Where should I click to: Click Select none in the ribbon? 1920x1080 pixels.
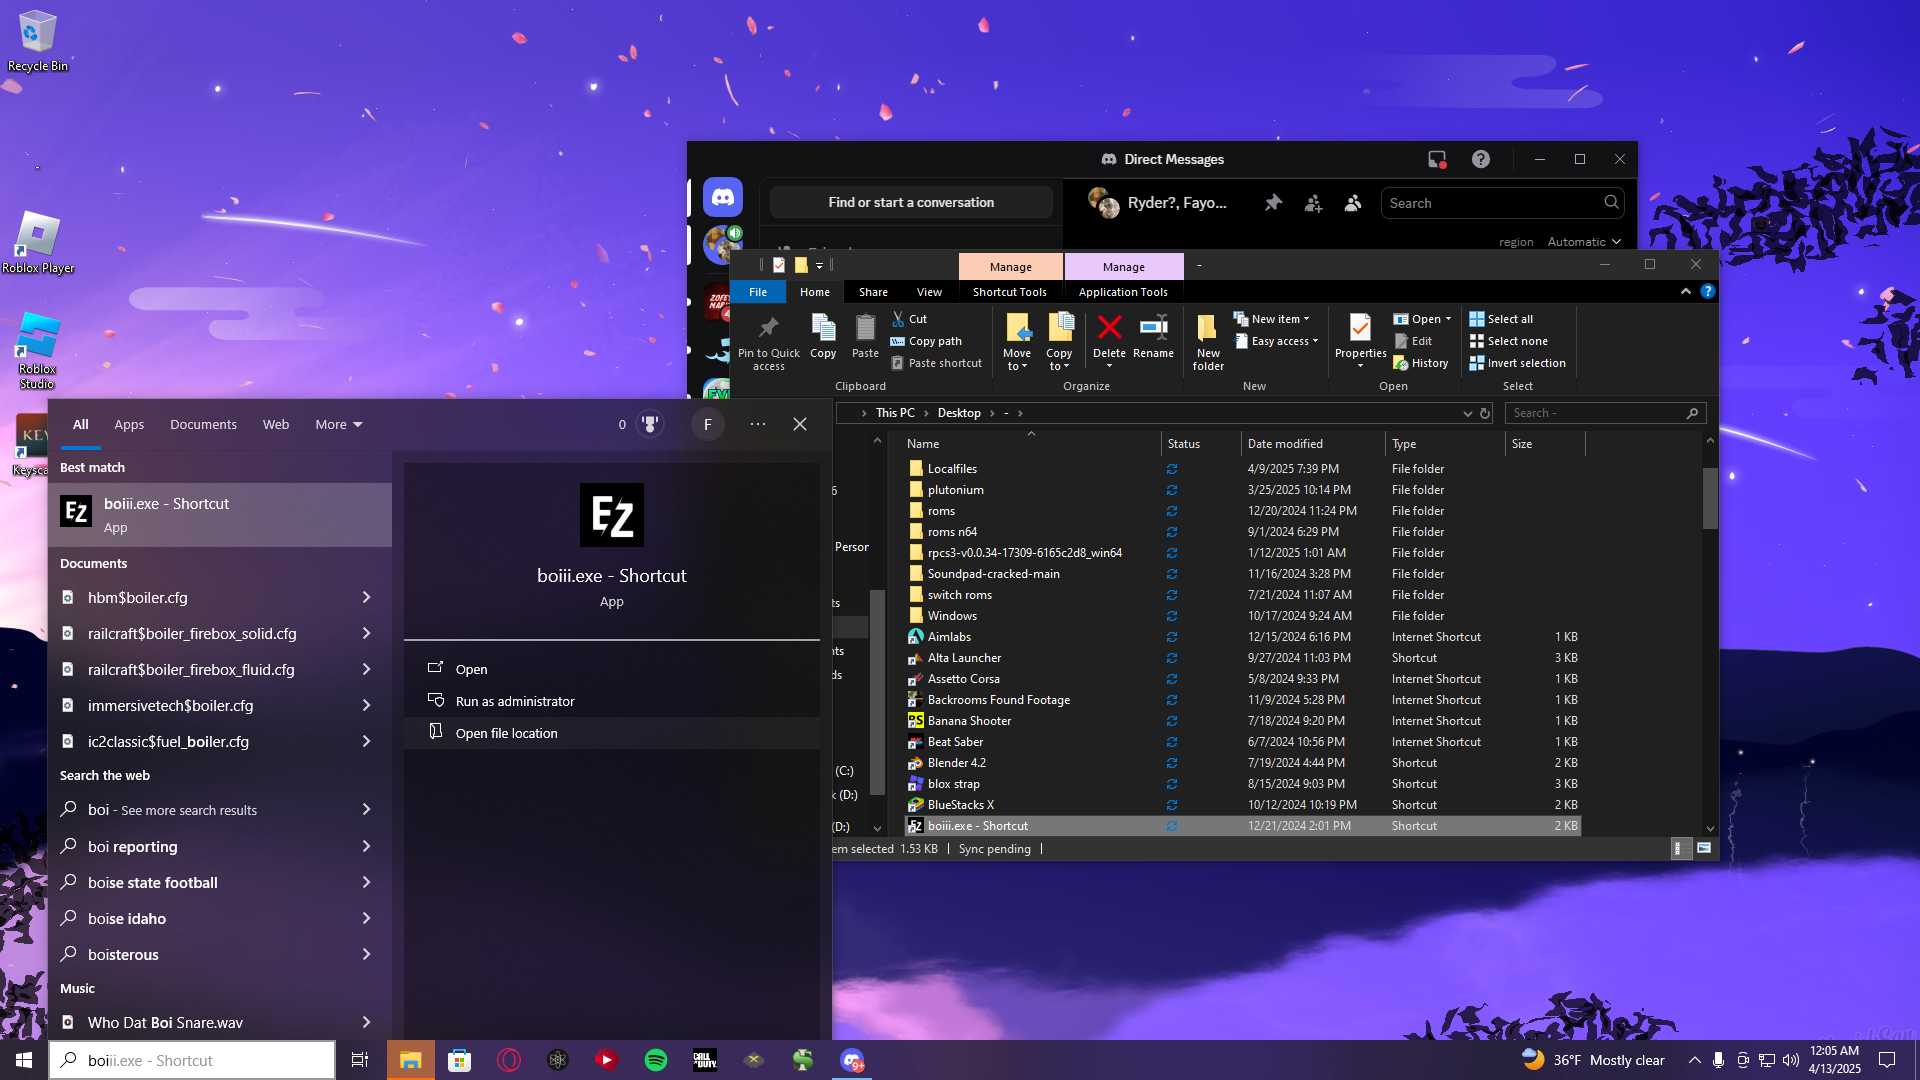[x=1508, y=341]
